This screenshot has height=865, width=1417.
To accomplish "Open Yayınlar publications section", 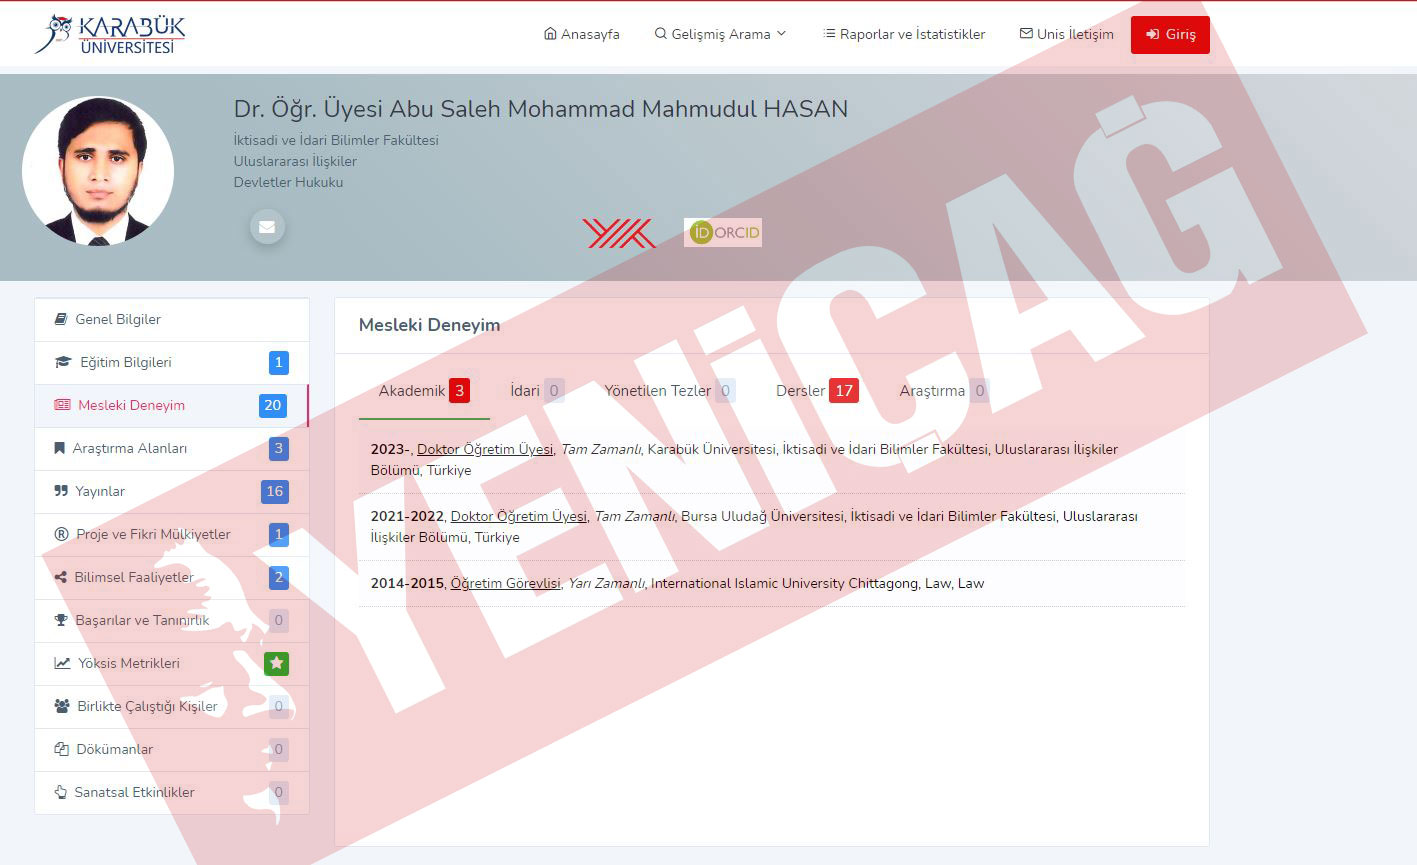I will pos(172,491).
